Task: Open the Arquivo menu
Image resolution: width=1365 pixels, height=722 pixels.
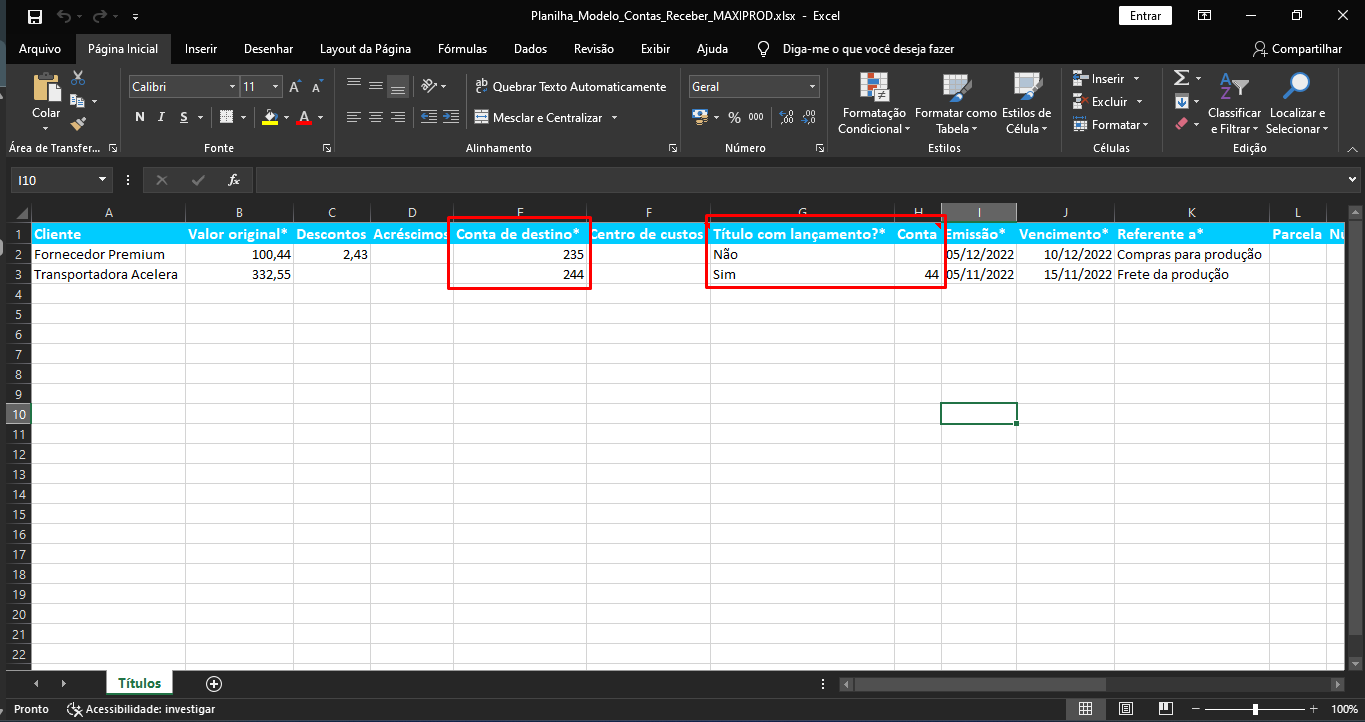Action: pyautogui.click(x=40, y=49)
